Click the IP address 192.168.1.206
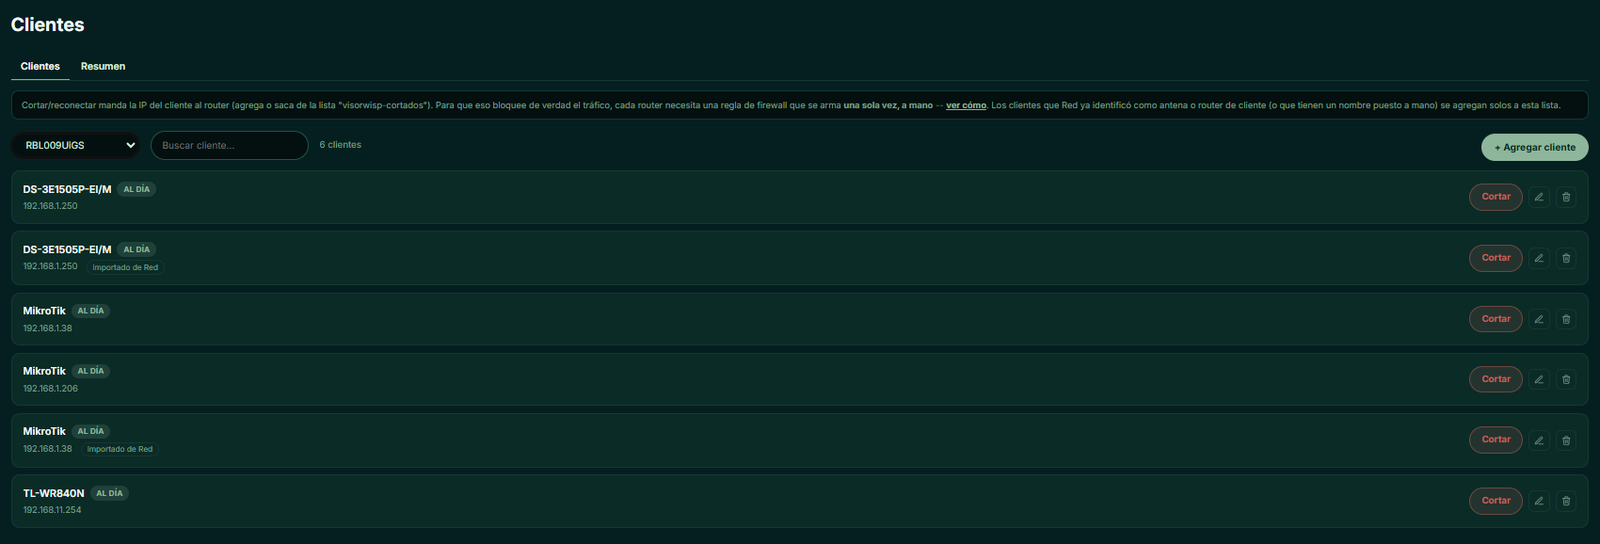This screenshot has width=1600, height=544. [50, 388]
